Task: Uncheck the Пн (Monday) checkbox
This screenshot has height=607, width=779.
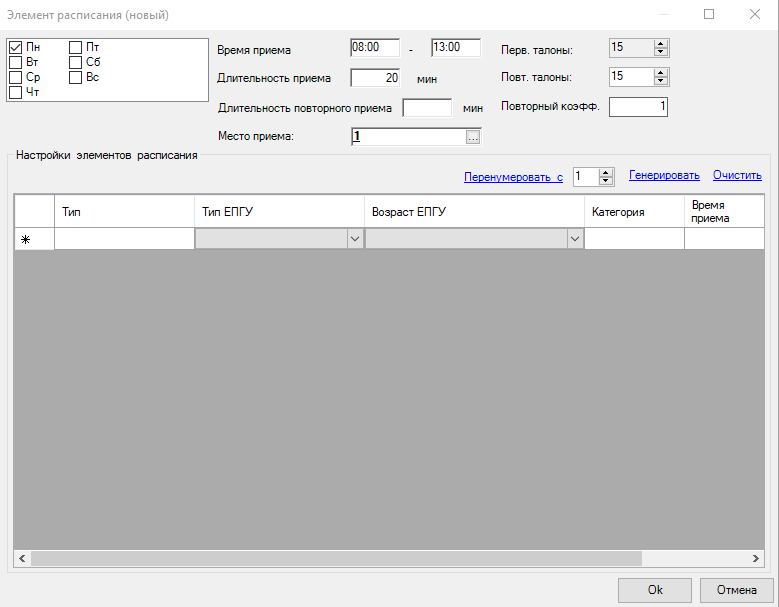Action: pyautogui.click(x=15, y=48)
